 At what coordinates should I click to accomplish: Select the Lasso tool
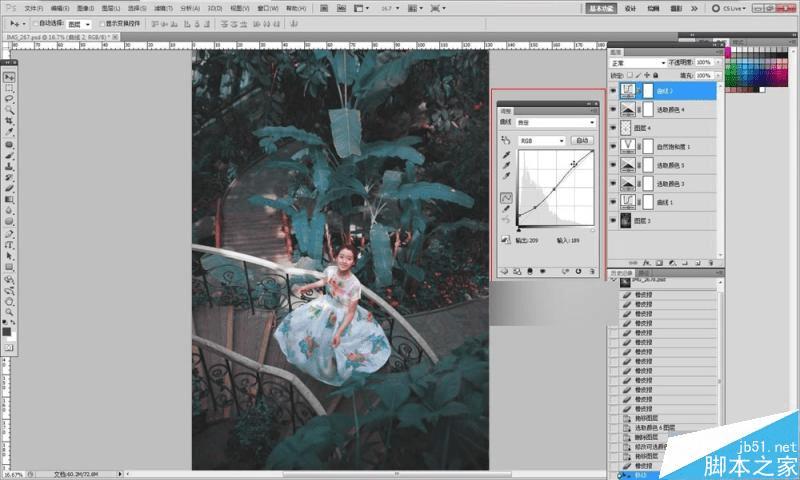click(9, 100)
